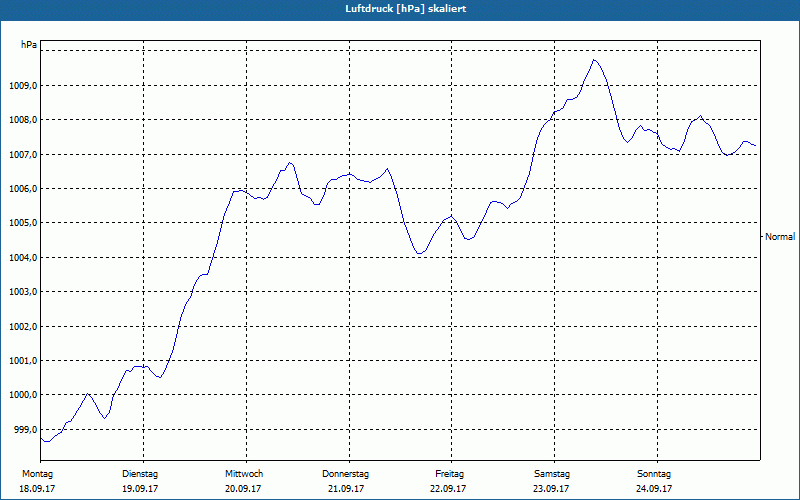Click the 1004,0 y-axis value
The height and width of the screenshot is (500, 800).
tap(23, 258)
